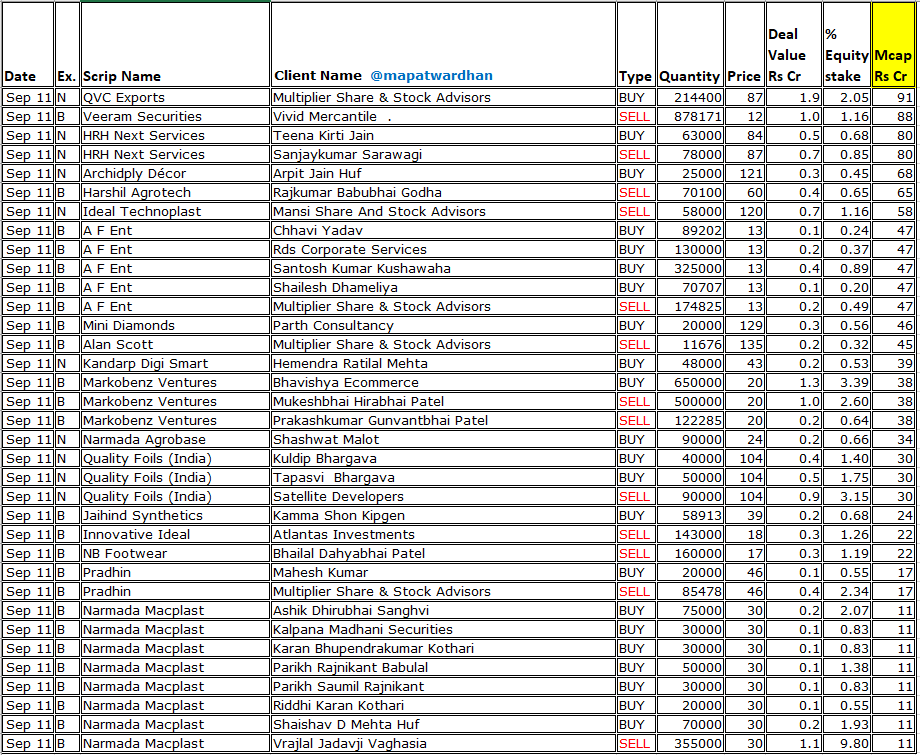
Task: Click the 'Parikh Saumil Rajnikant' cell
Action: (443, 686)
